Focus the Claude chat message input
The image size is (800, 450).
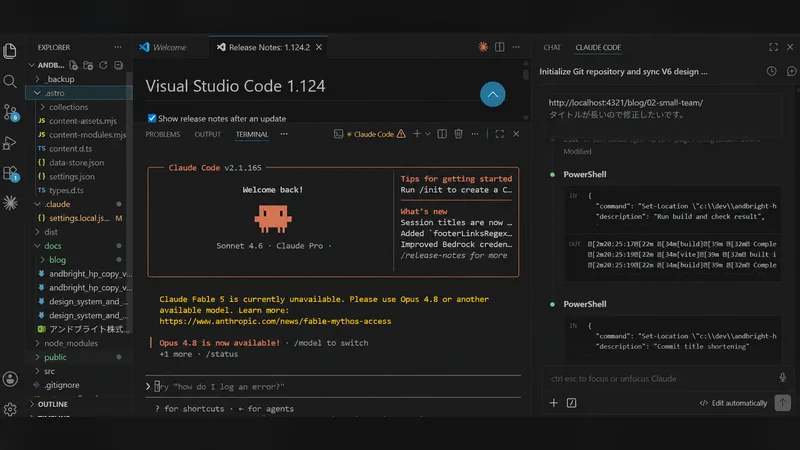click(x=661, y=379)
